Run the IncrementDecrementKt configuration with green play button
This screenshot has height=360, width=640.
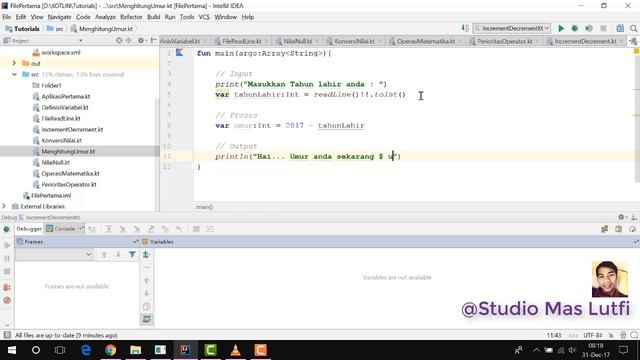point(561,28)
